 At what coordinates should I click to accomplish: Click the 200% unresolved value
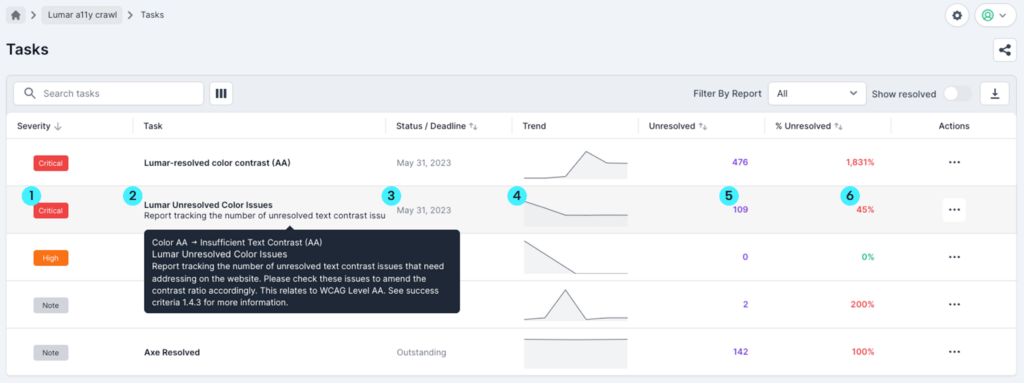tap(863, 305)
